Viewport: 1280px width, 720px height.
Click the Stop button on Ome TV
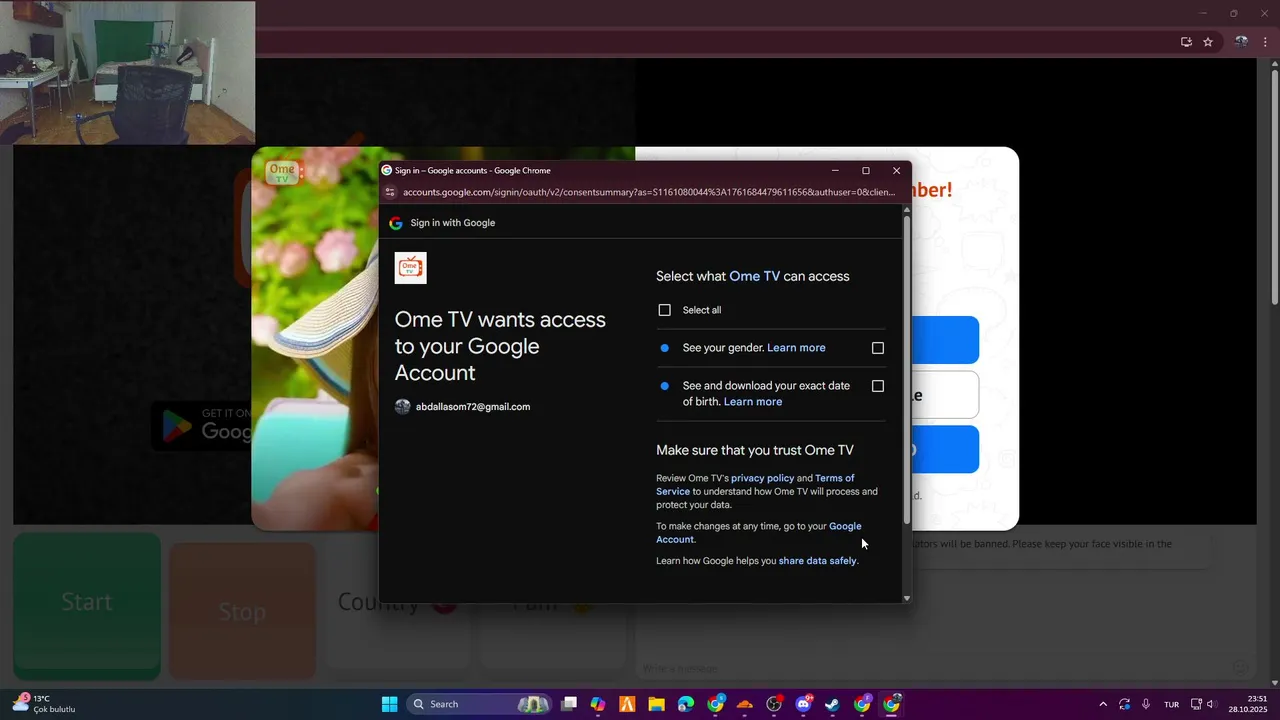coord(242,611)
